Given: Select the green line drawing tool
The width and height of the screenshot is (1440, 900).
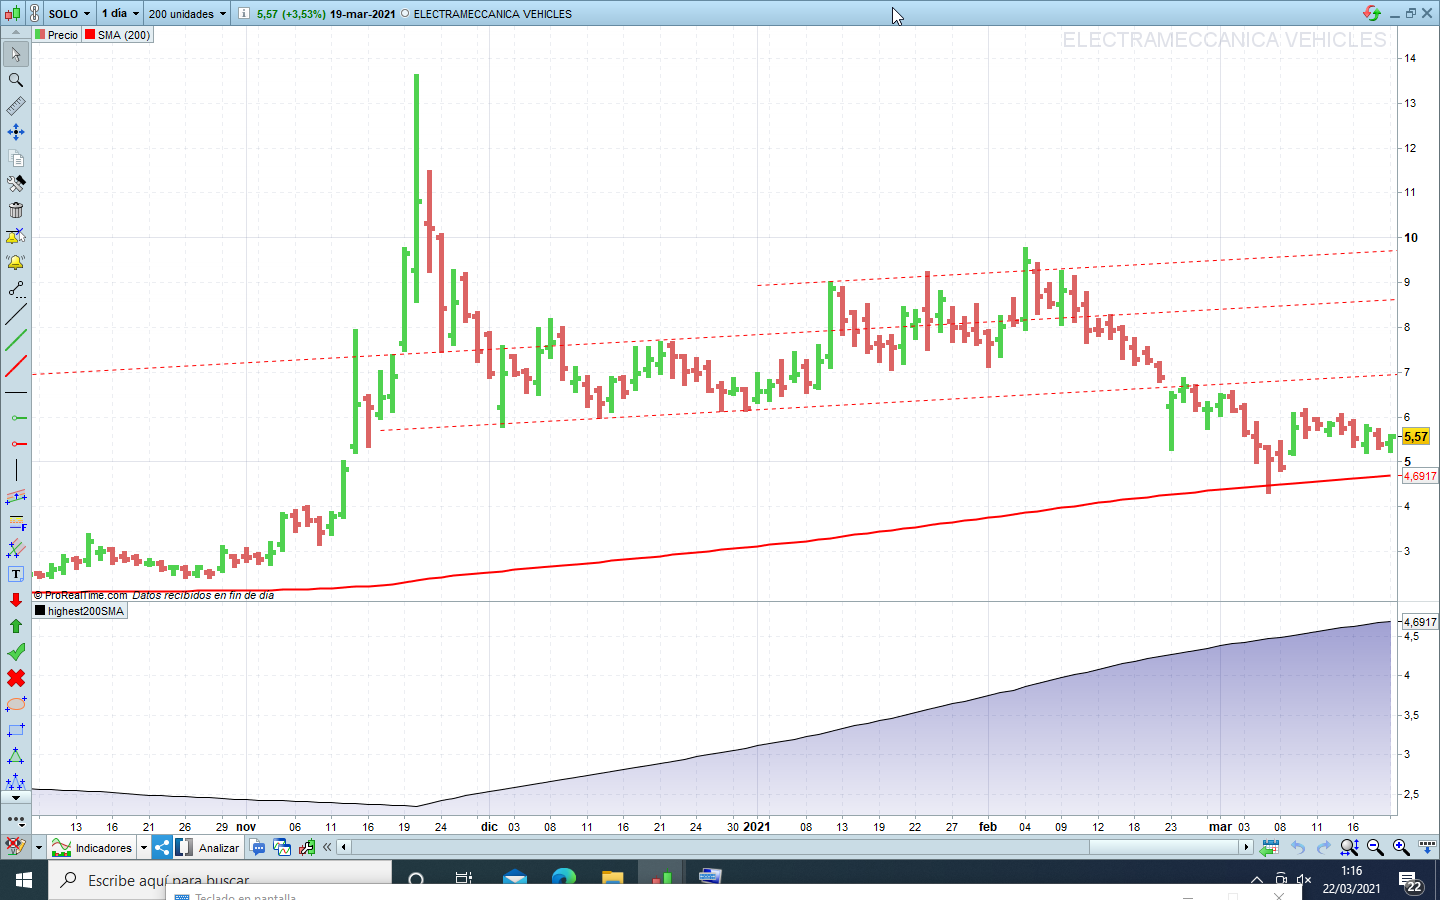Looking at the screenshot, I should [16, 340].
